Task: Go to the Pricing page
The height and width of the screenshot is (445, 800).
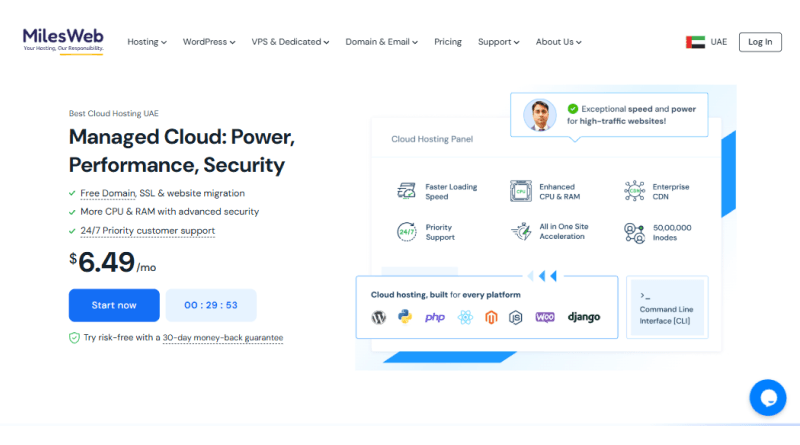Action: tap(448, 42)
